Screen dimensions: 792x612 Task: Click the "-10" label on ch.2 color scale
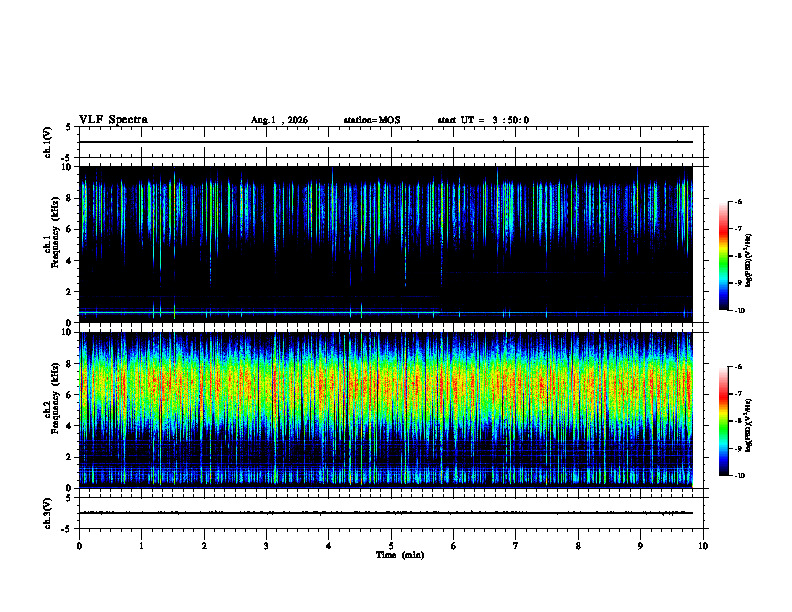click(x=739, y=476)
